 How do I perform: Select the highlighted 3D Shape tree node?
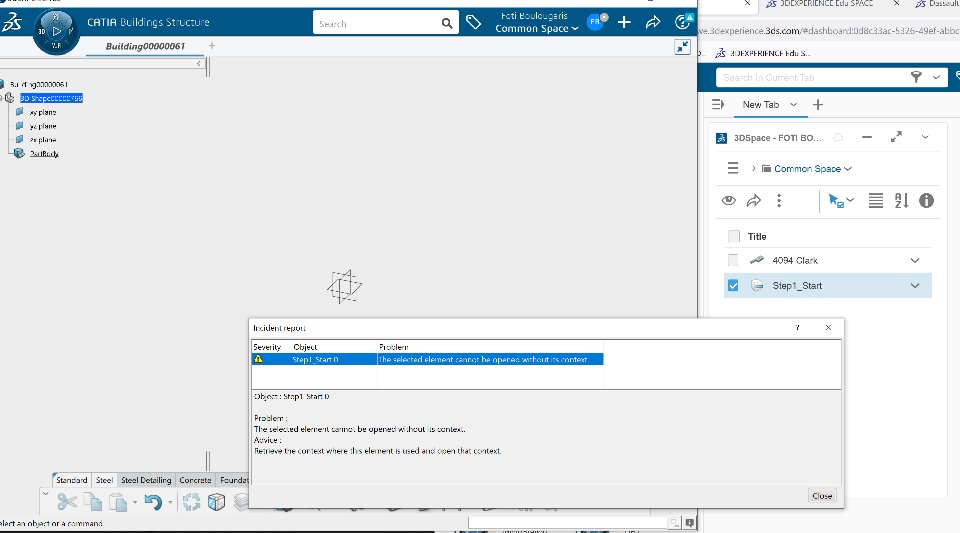[51, 98]
